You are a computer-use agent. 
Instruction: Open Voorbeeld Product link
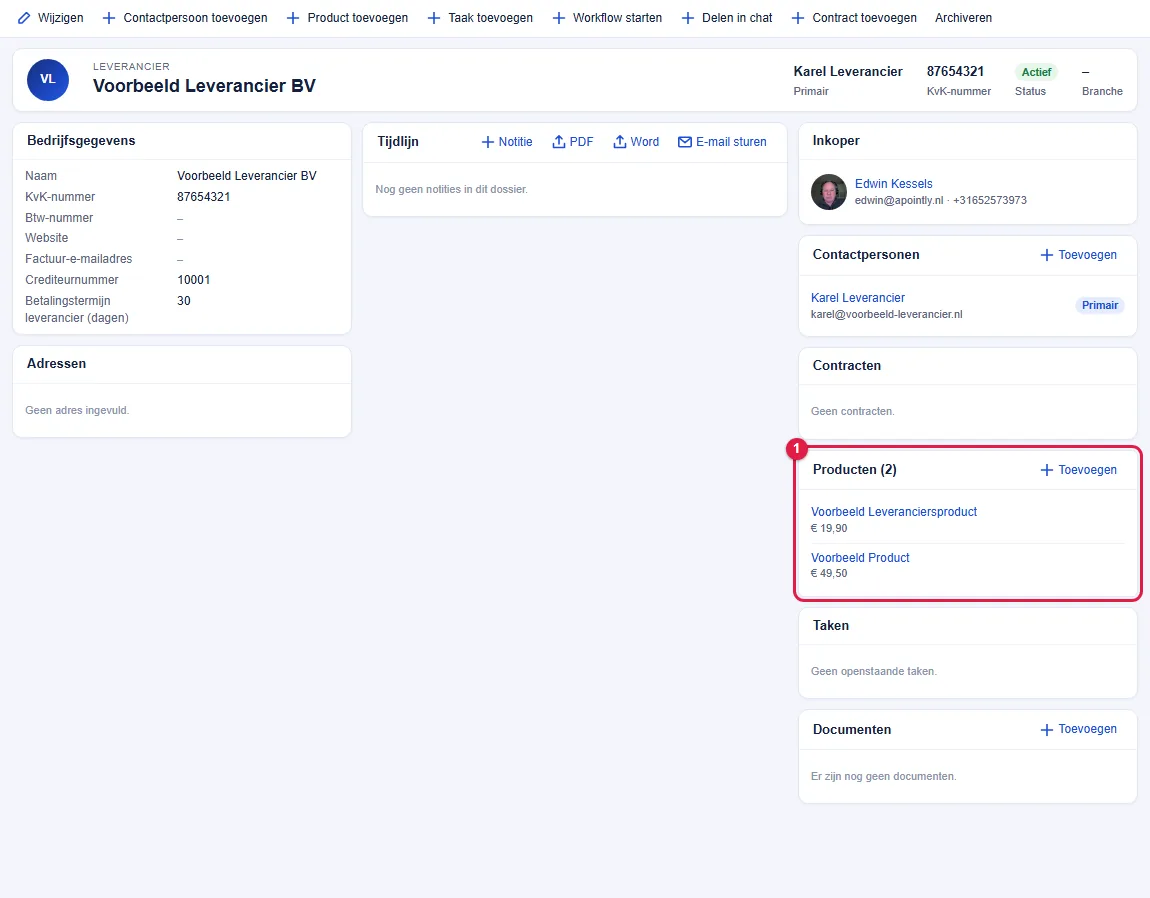pyautogui.click(x=860, y=558)
